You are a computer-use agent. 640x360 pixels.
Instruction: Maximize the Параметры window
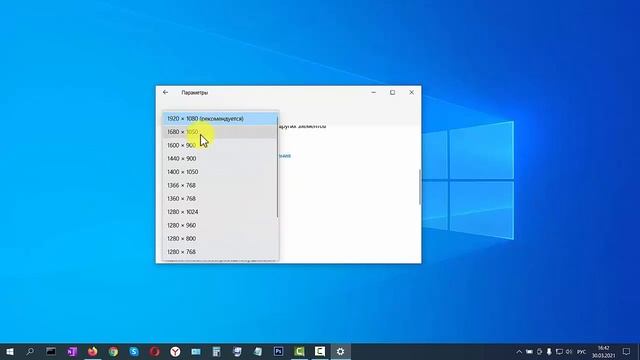(x=393, y=93)
